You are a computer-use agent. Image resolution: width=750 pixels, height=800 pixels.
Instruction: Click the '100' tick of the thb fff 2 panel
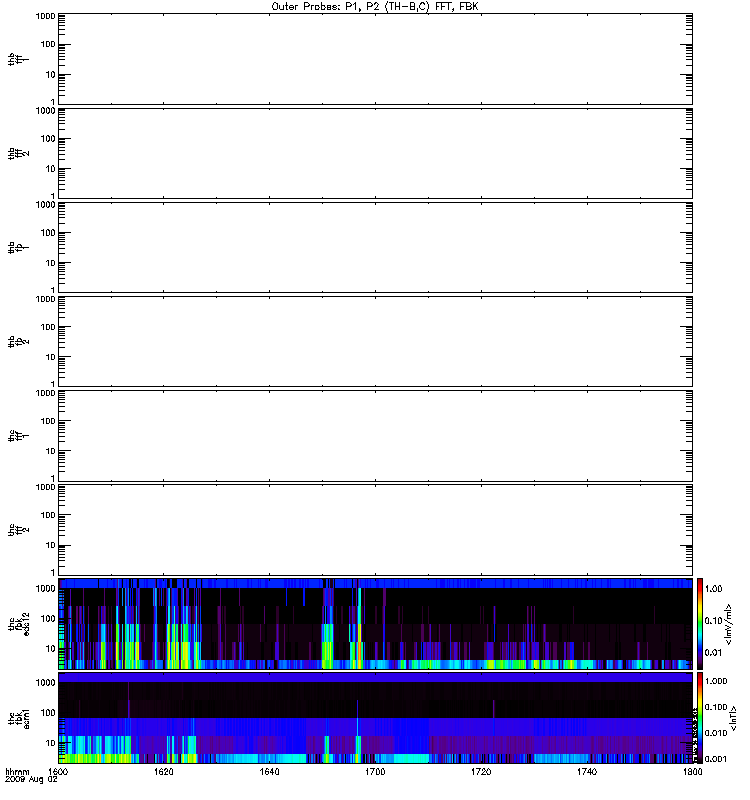pyautogui.click(x=48, y=139)
